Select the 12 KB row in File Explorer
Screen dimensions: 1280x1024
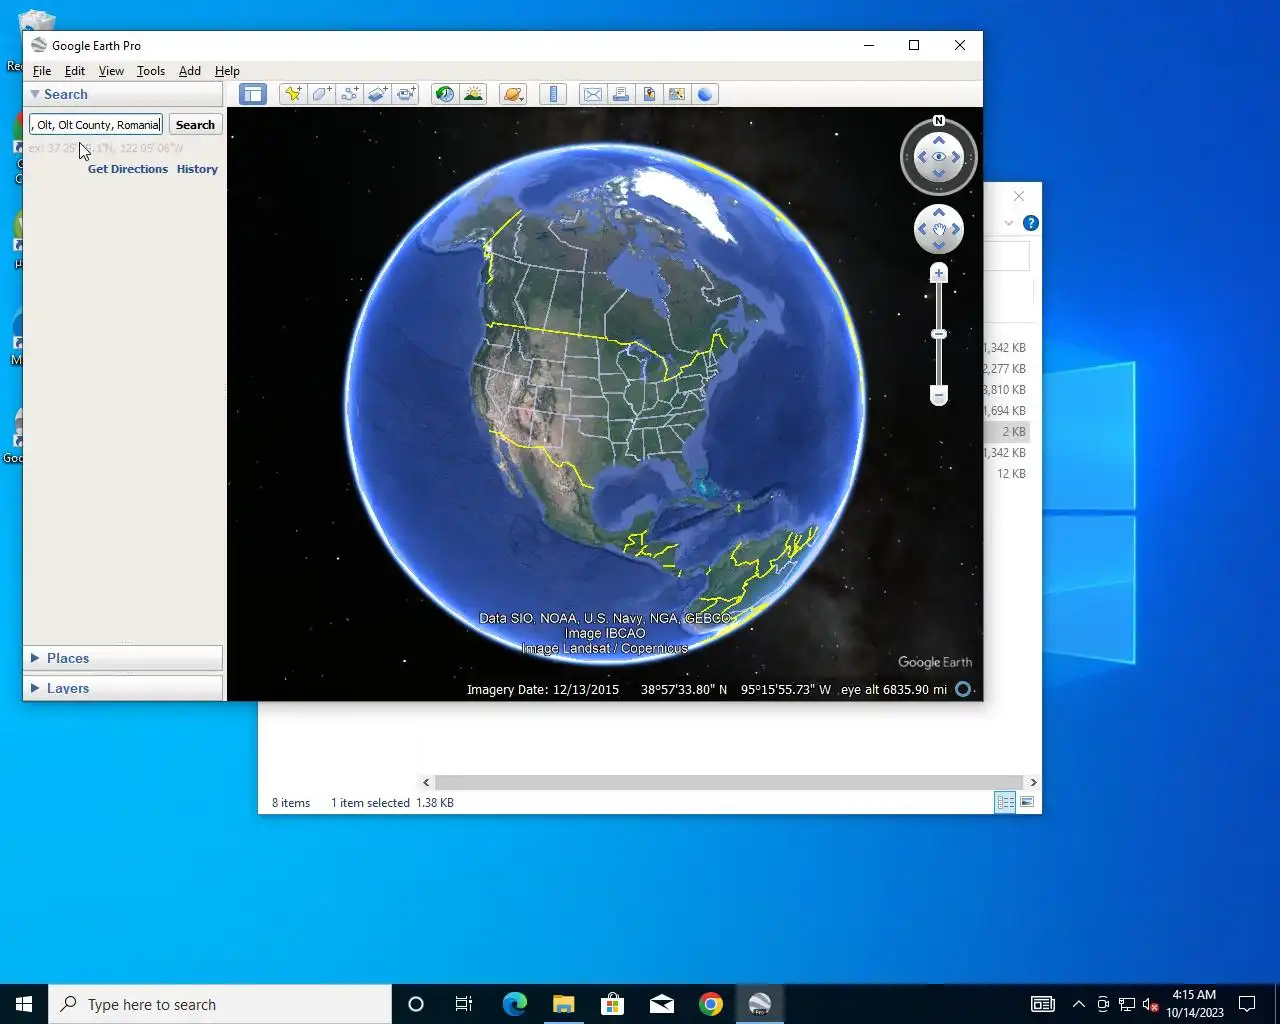pyautogui.click(x=1006, y=474)
